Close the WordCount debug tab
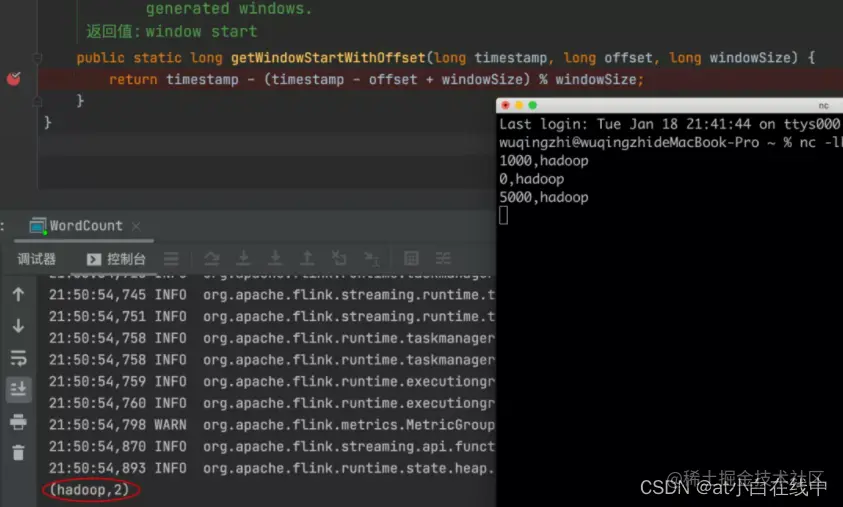Image resolution: width=843 pixels, height=507 pixels. coord(136,226)
